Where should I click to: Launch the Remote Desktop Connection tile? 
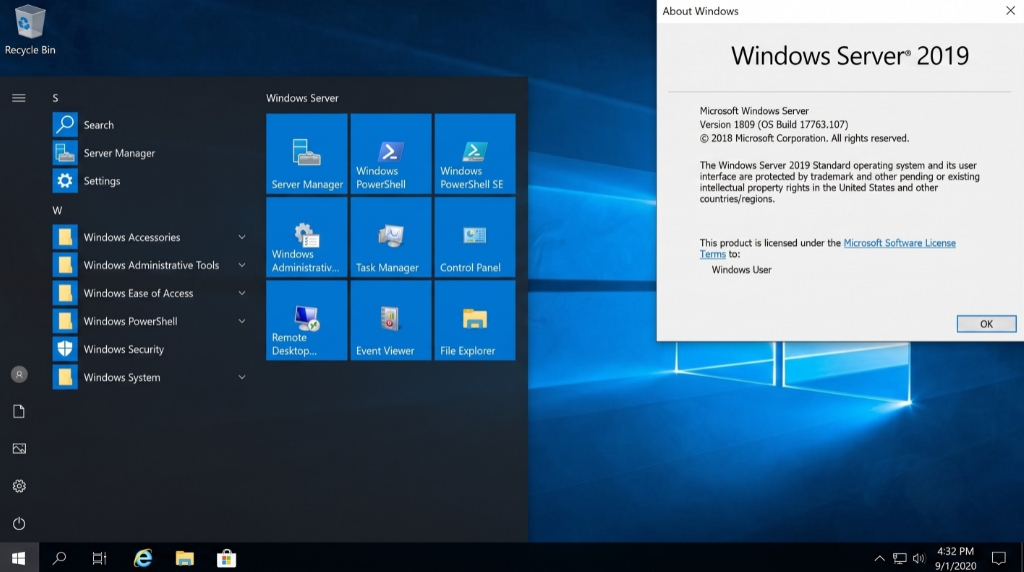[x=307, y=320]
